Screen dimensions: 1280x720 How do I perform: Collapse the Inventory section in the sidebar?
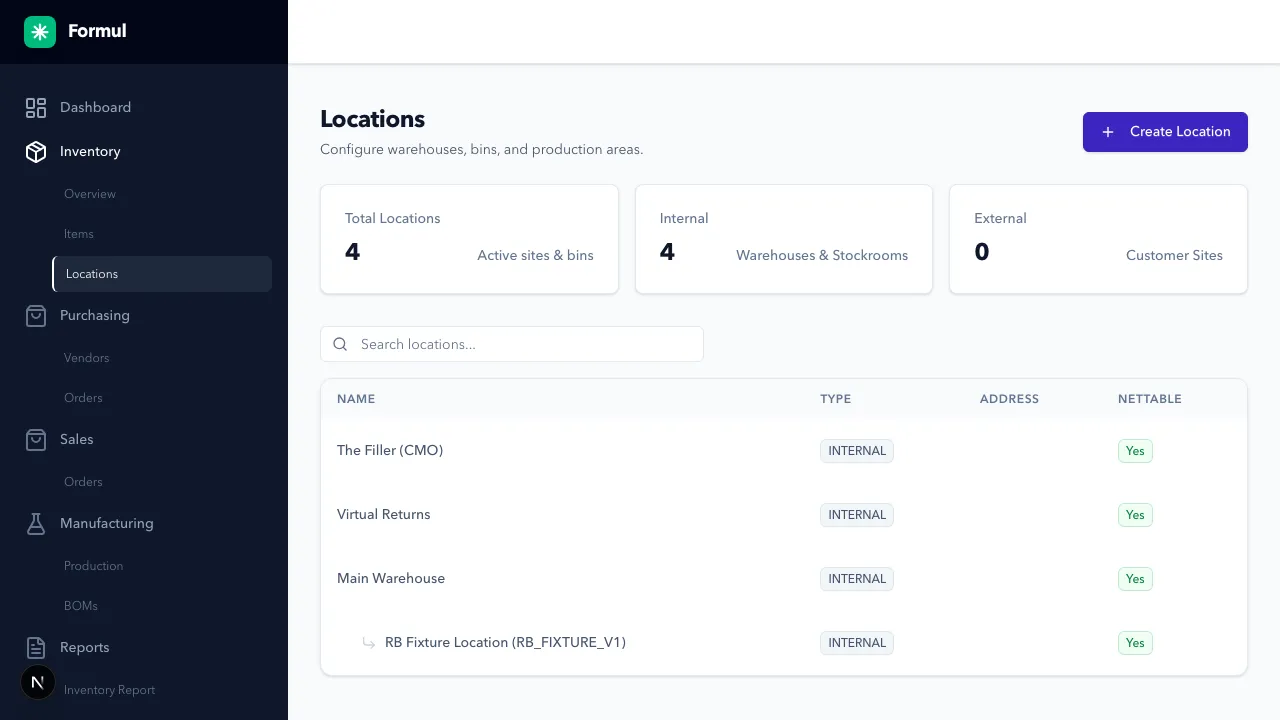pos(90,152)
